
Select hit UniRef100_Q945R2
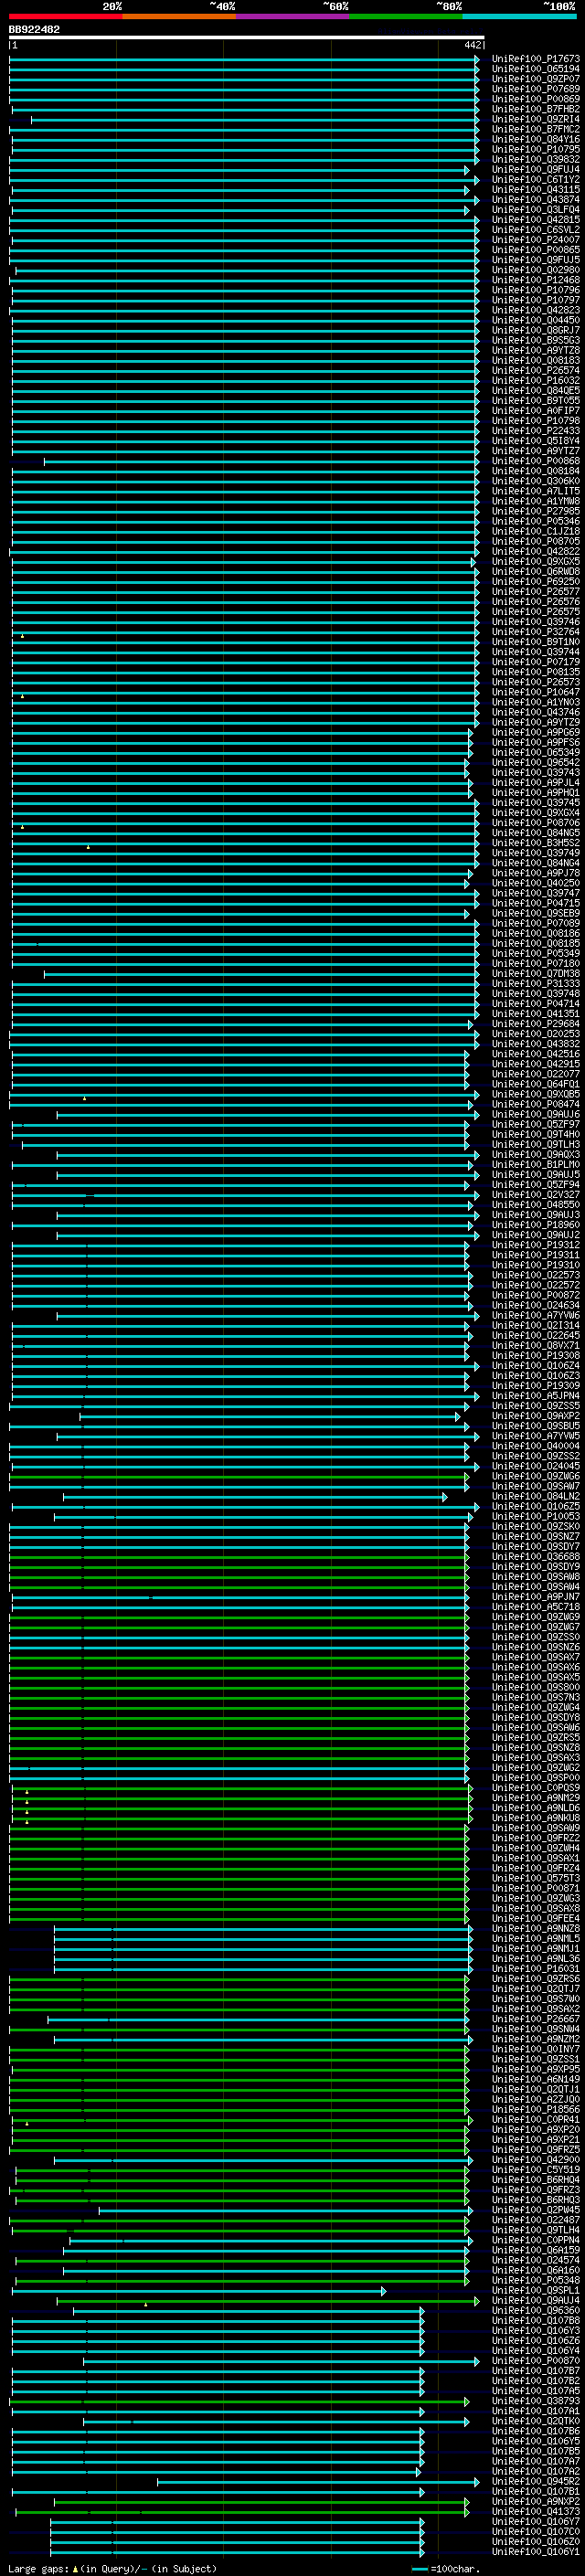pos(536,2481)
